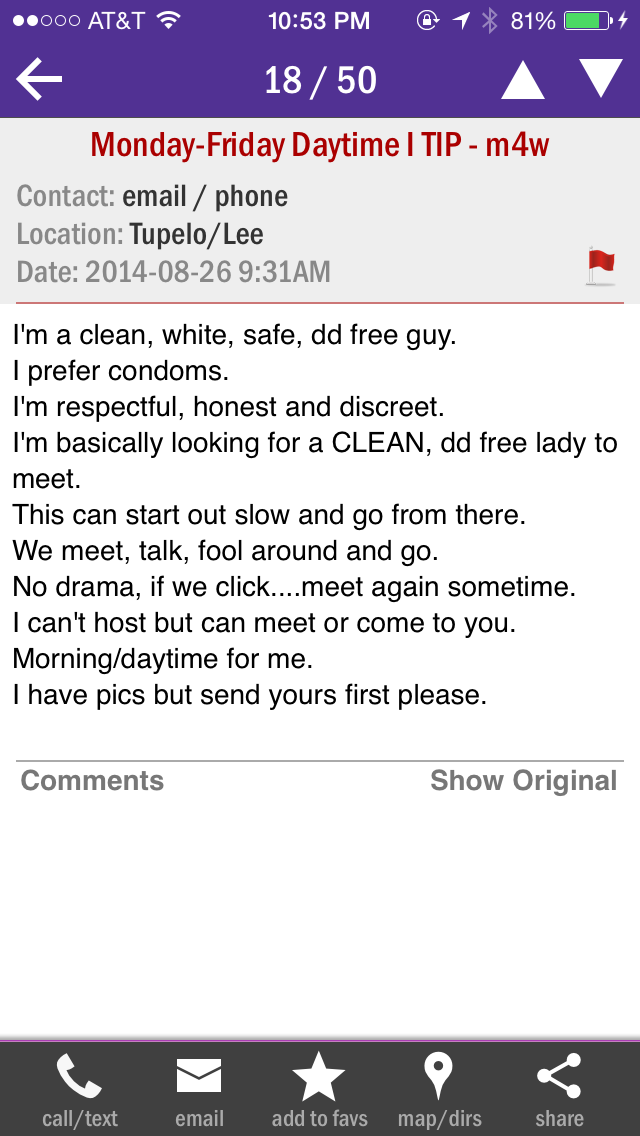Tap the Tupelo/Lee location text
The width and height of the screenshot is (640, 1136).
(196, 234)
